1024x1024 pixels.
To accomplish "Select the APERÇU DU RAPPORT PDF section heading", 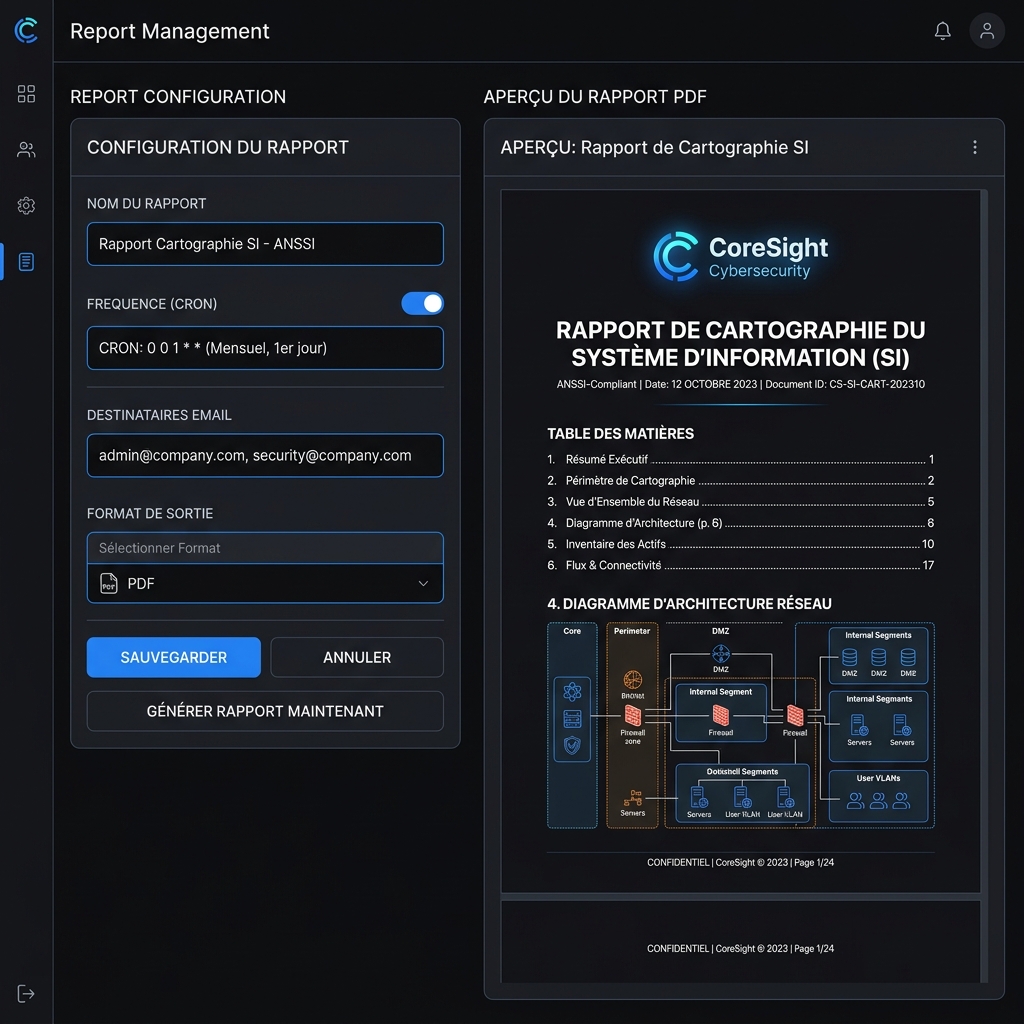I will pyautogui.click(x=595, y=97).
